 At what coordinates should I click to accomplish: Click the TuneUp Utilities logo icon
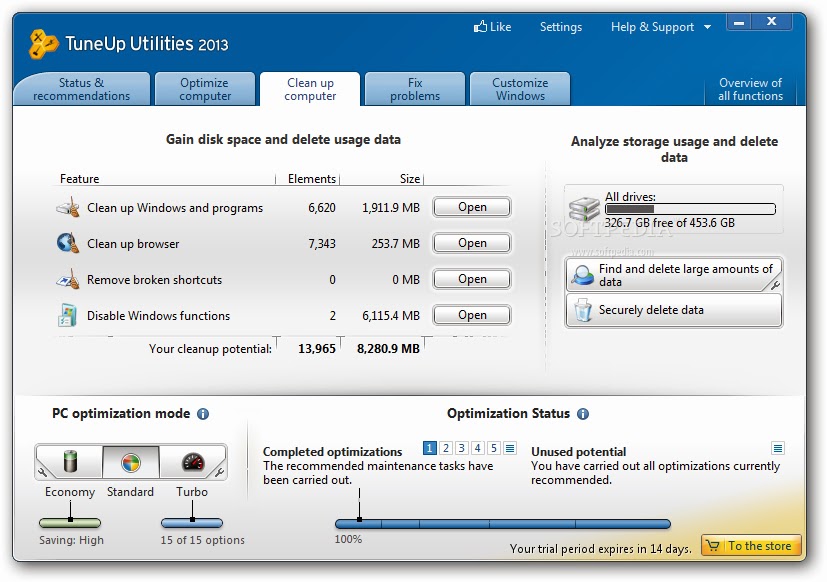(43, 44)
